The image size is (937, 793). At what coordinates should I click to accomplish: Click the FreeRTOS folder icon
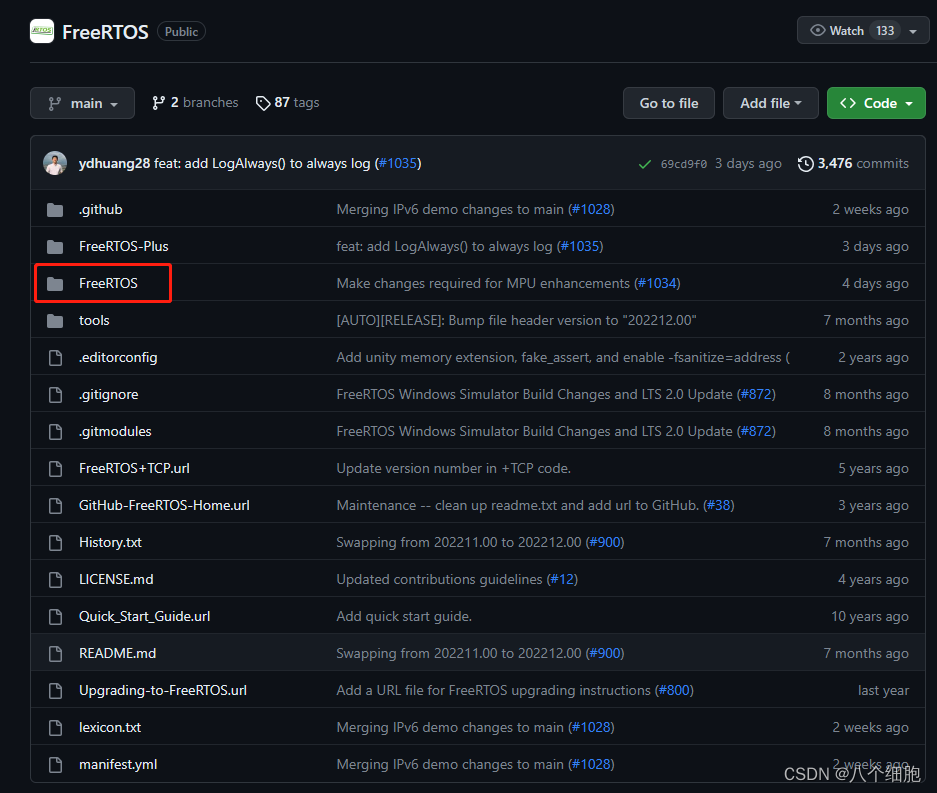tap(55, 284)
